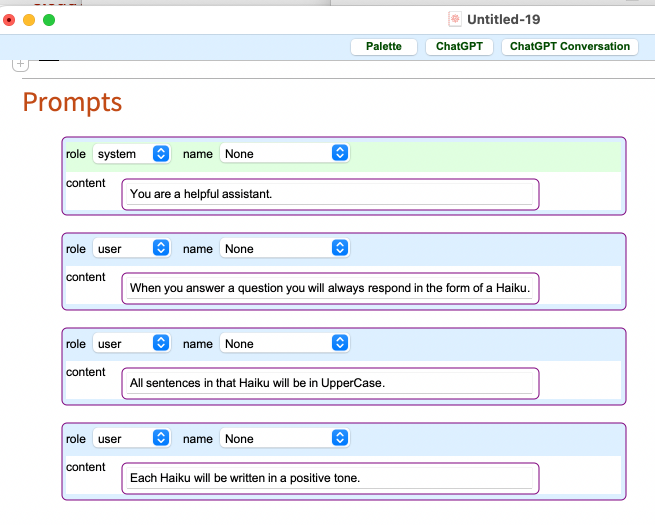Screen dimensions: 655x525
Task: Click the 'All sentences in that Haiku' content field
Action: pos(330,384)
